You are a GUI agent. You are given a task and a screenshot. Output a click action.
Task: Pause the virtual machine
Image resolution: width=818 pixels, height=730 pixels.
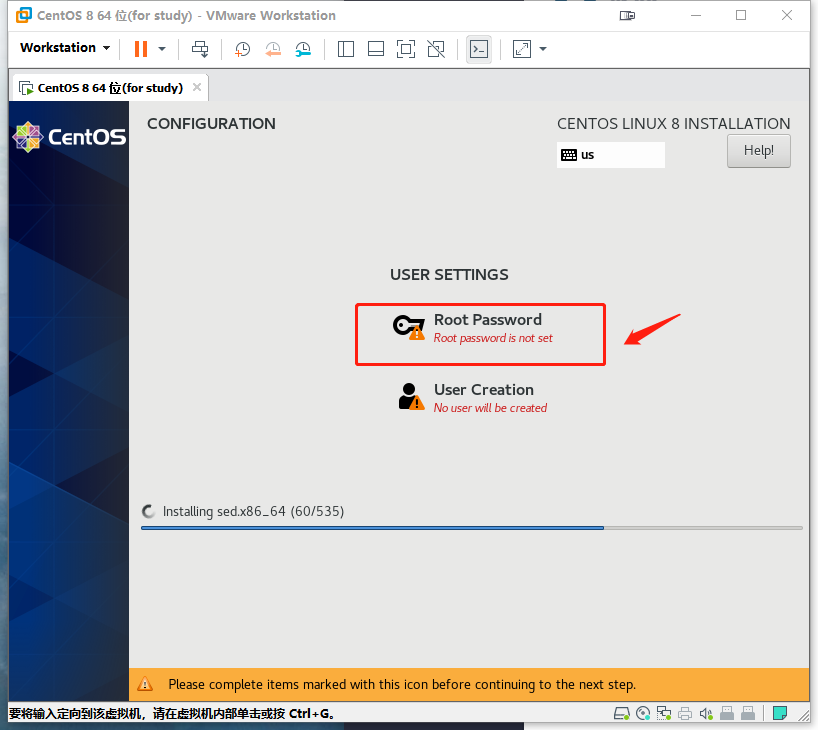(141, 49)
